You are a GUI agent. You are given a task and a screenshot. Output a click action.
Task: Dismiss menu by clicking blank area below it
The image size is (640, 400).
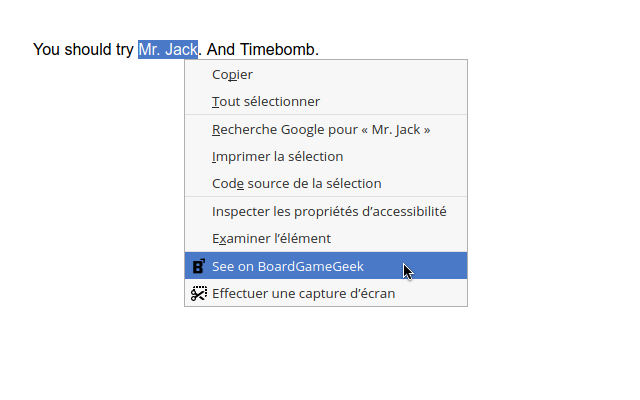(x=320, y=355)
